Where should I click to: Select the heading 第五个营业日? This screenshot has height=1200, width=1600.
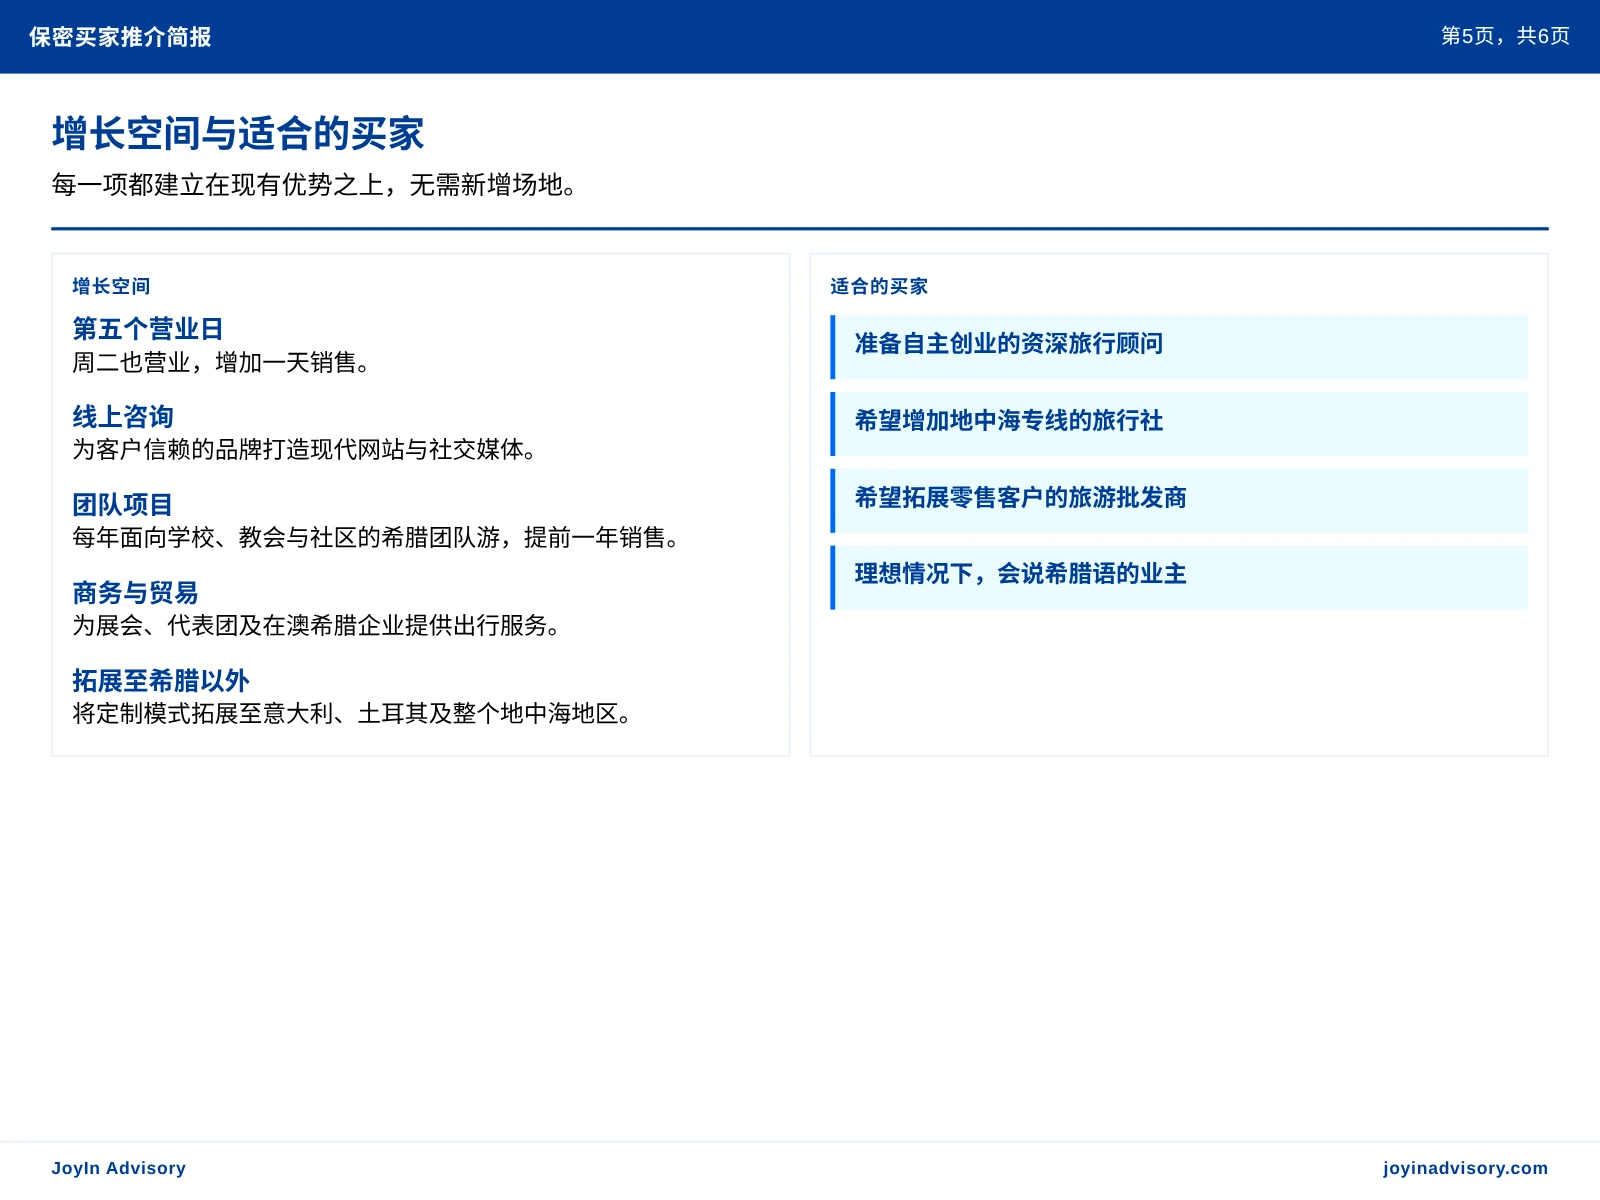(x=147, y=328)
